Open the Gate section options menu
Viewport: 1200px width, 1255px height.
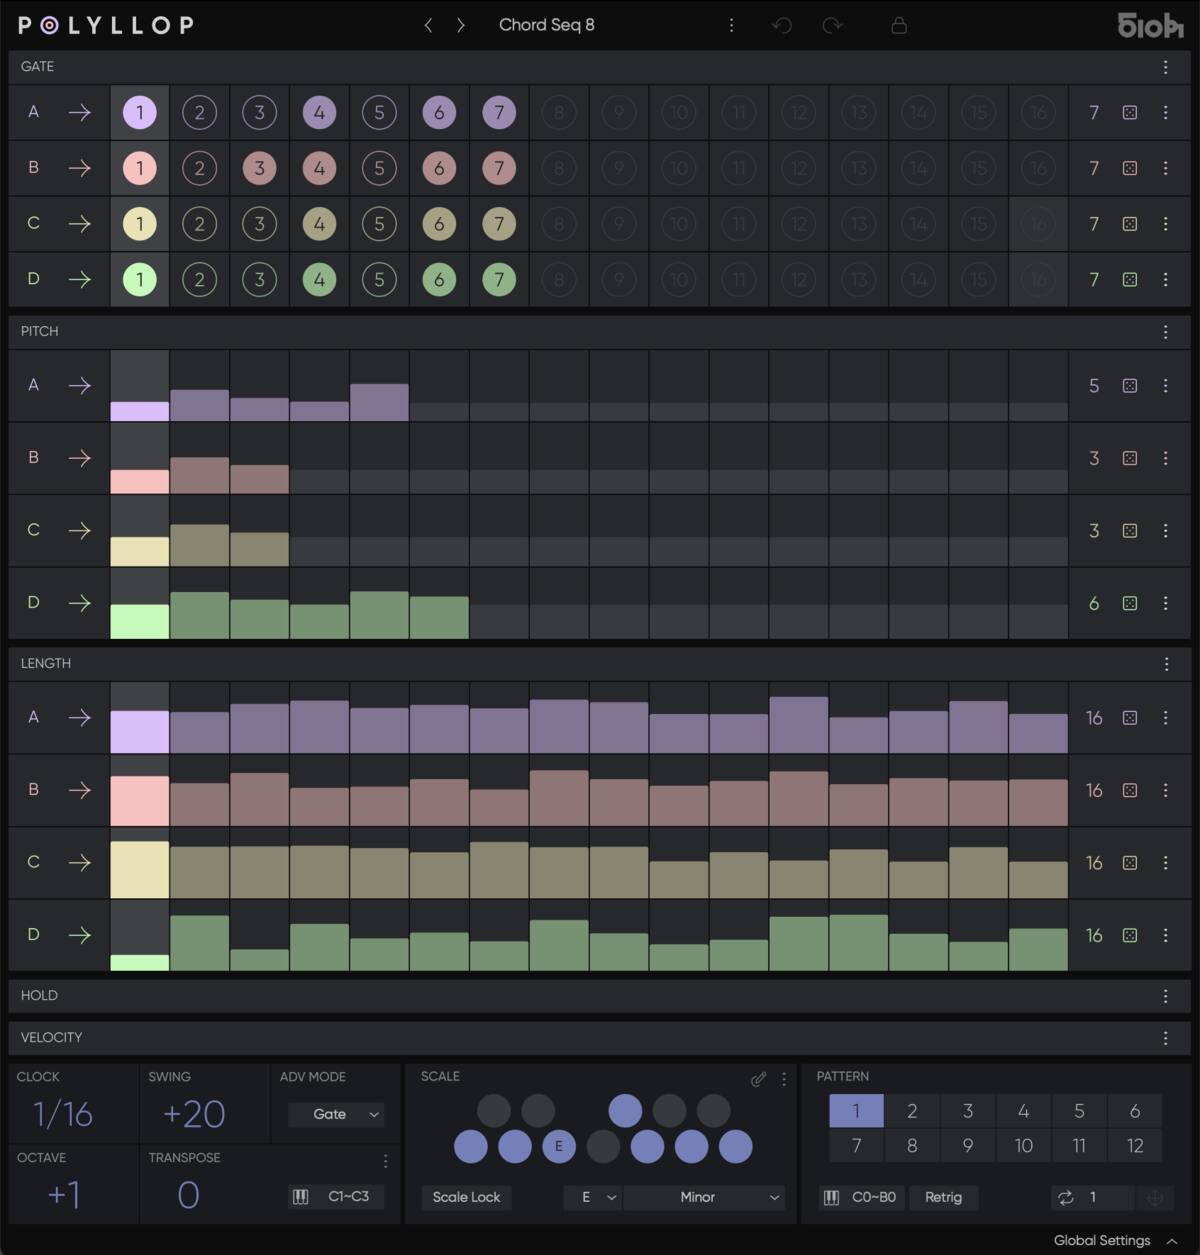(1165, 67)
